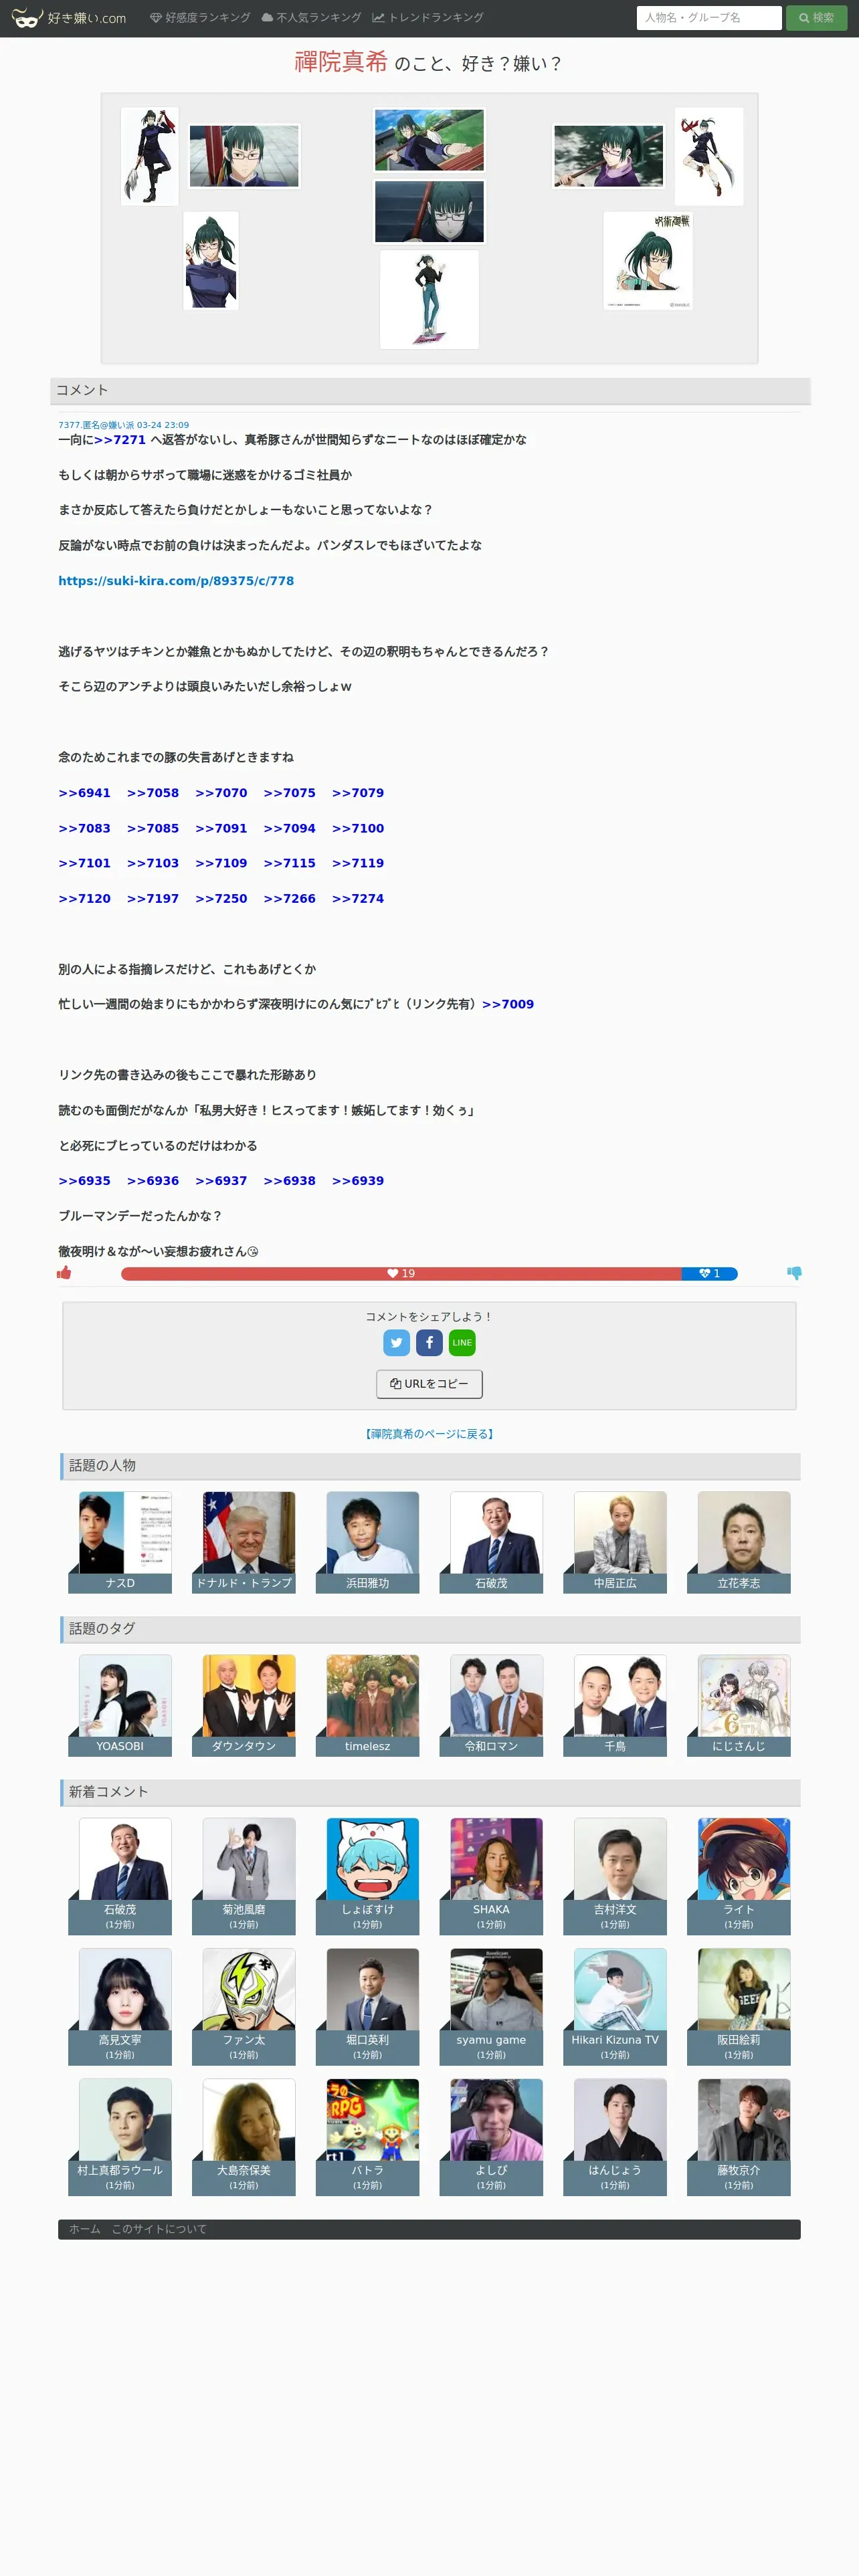Jump to comment >>6941

[84, 793]
